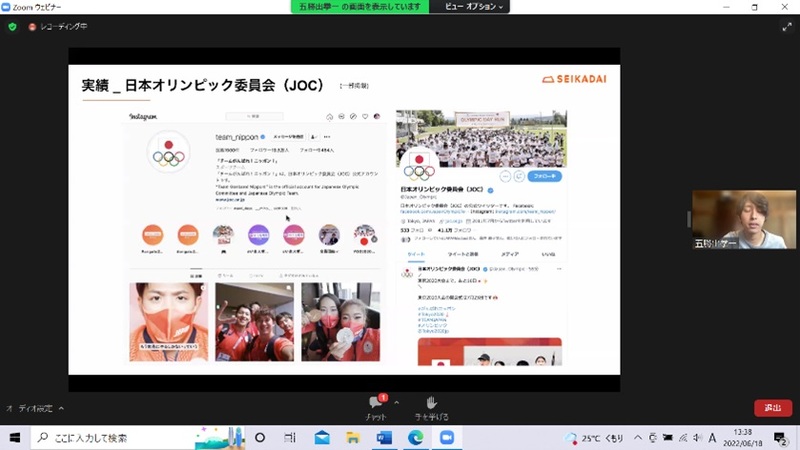Click the Twitter circular three-dot more icon

tap(505, 177)
